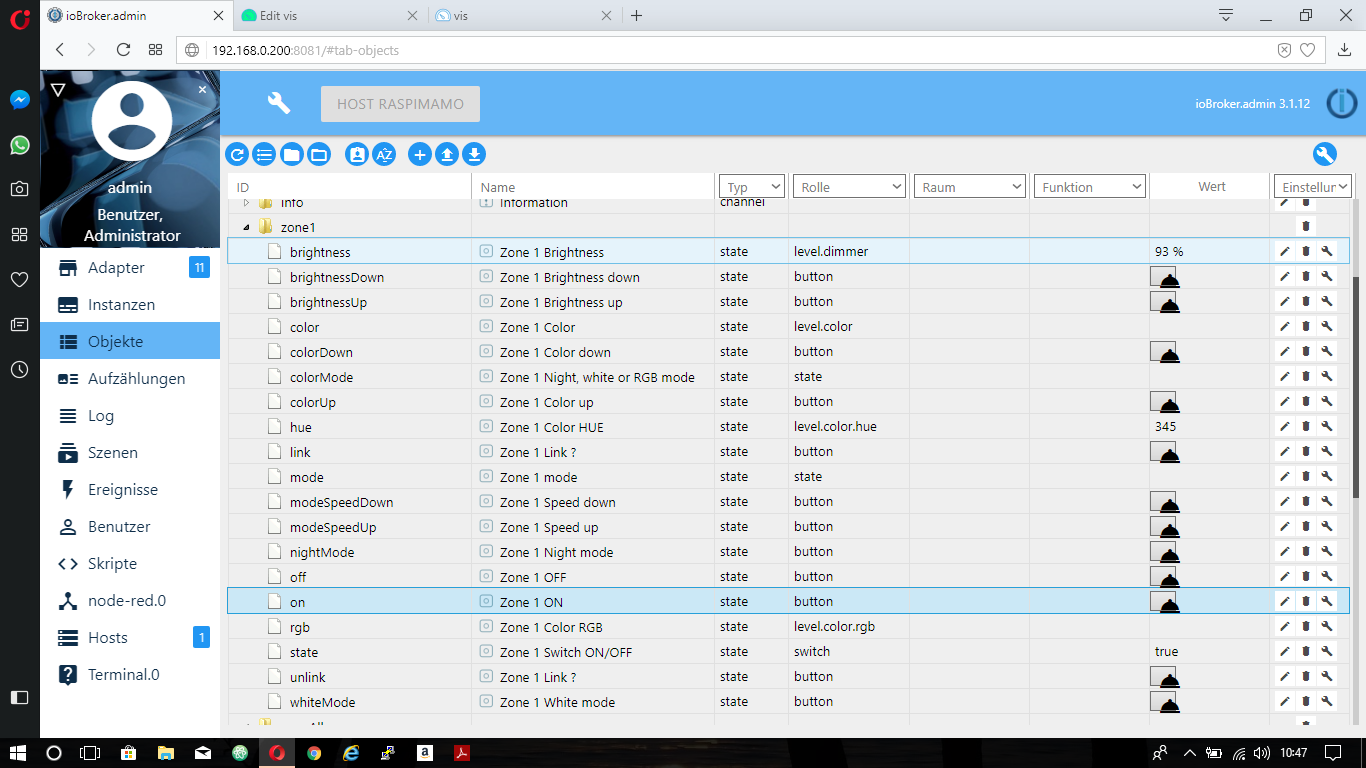
Task: Click the 93 % brightness value
Action: [x=1169, y=252]
